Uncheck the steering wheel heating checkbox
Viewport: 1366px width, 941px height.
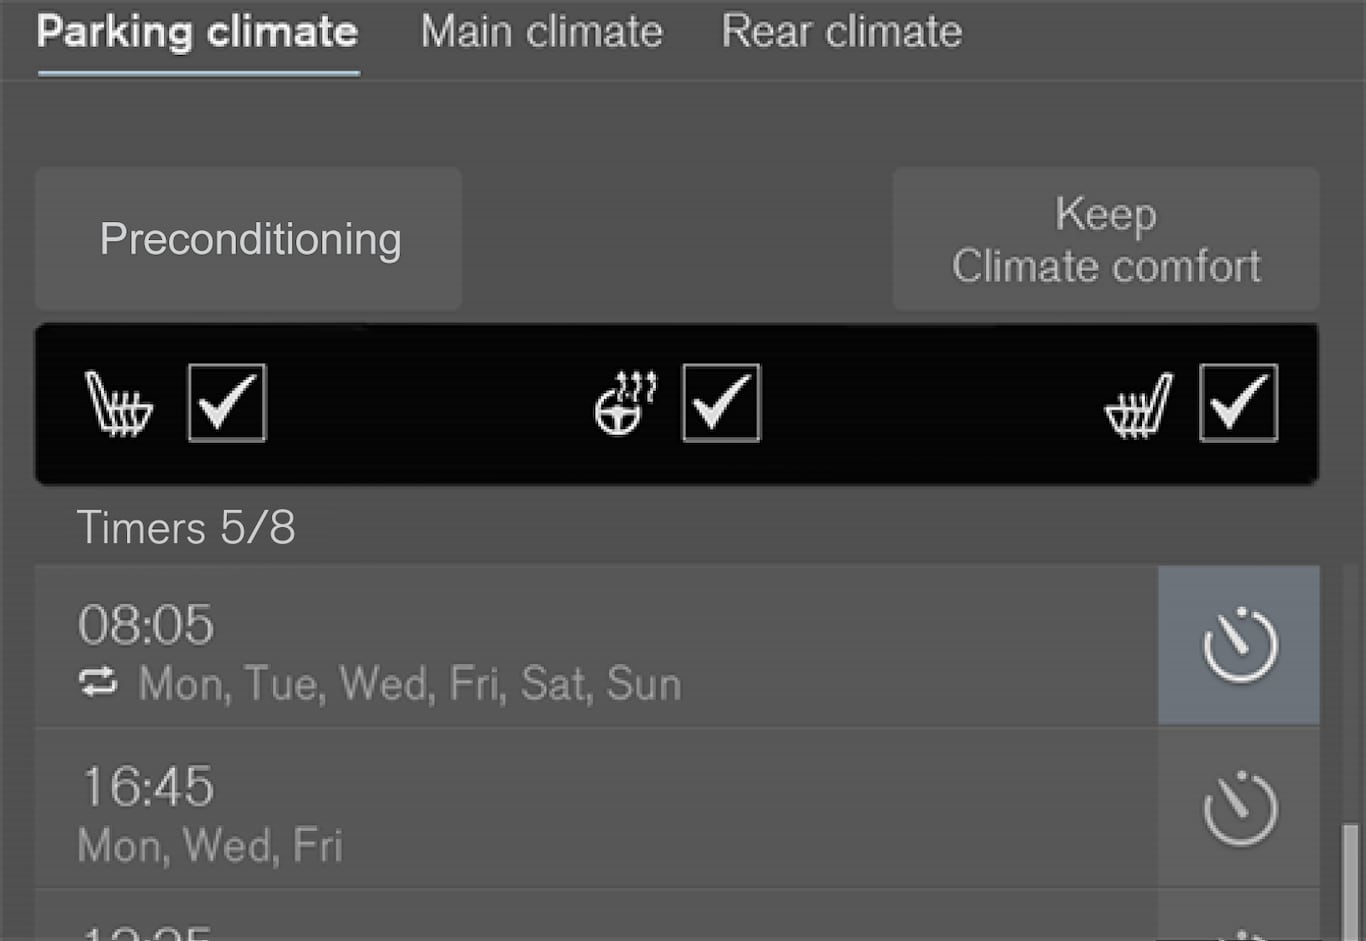(x=721, y=403)
